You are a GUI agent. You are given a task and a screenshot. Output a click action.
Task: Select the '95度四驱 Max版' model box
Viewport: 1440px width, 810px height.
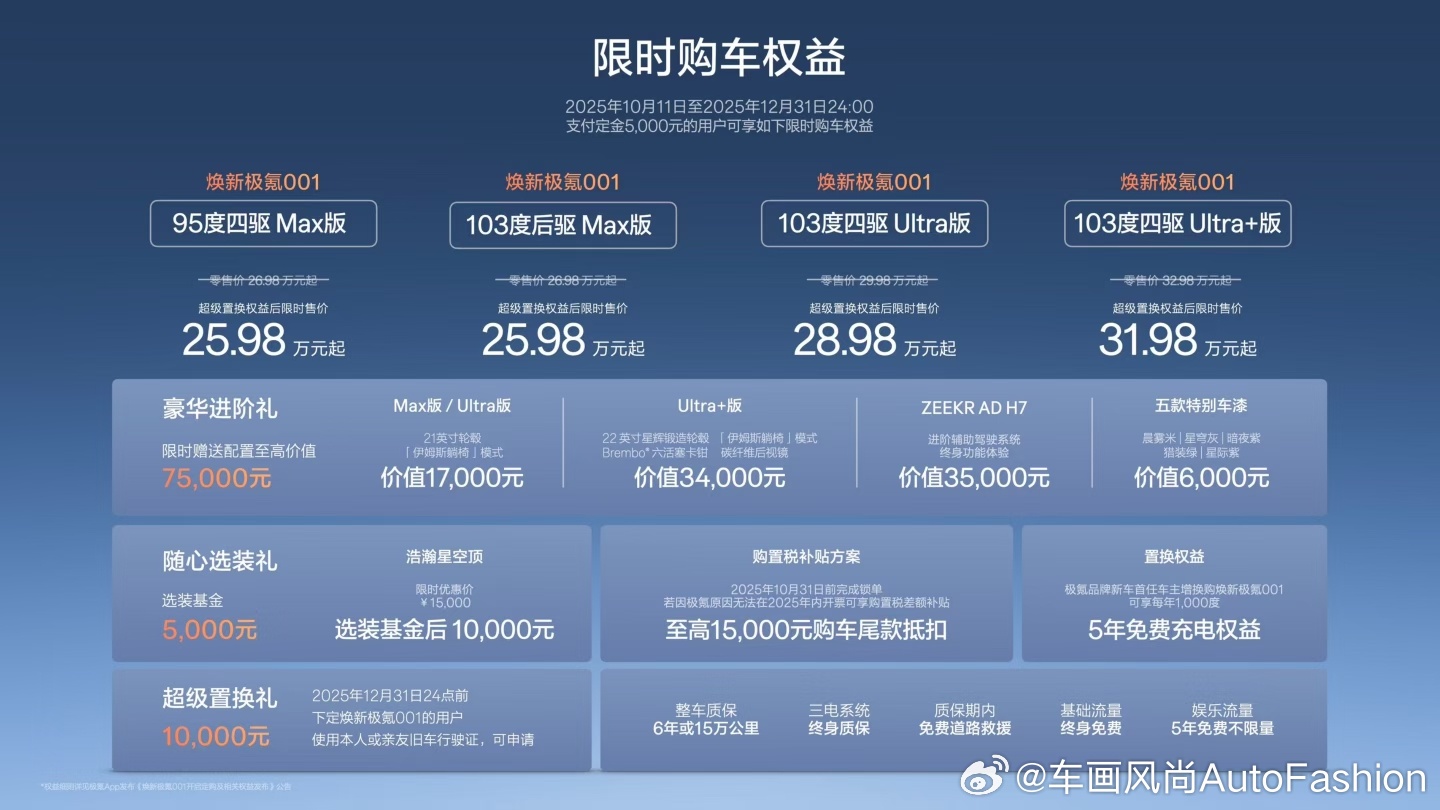point(263,223)
